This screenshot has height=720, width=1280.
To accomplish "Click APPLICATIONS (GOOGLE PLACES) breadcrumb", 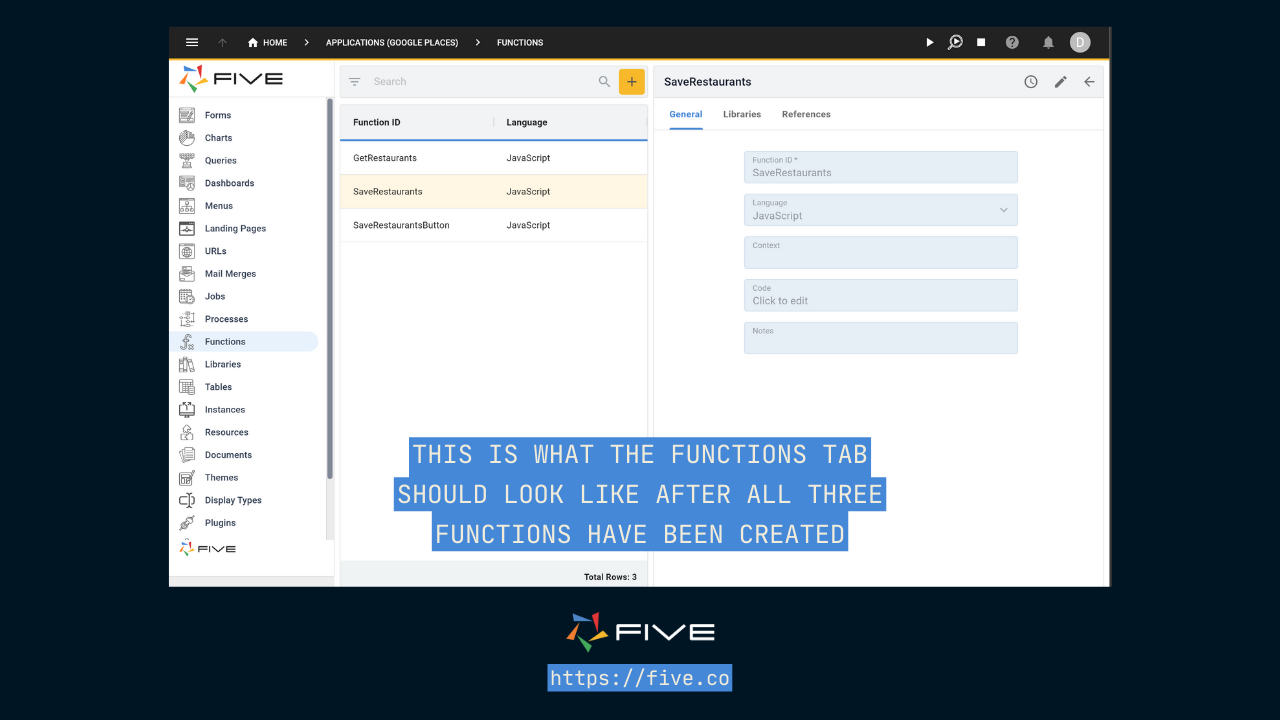I will coord(392,42).
